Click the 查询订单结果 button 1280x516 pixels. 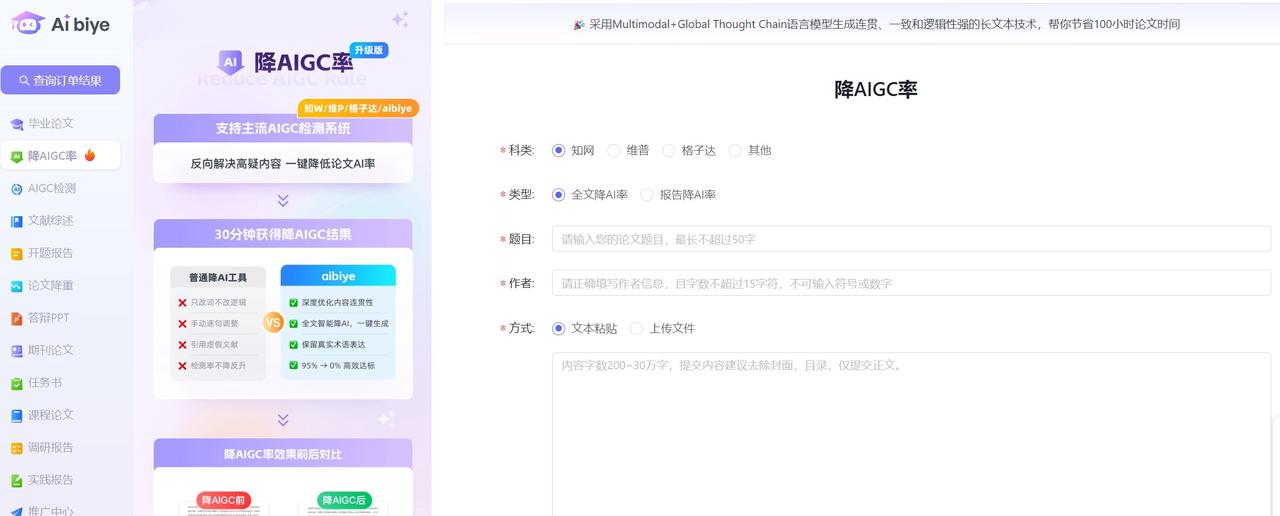coord(60,80)
